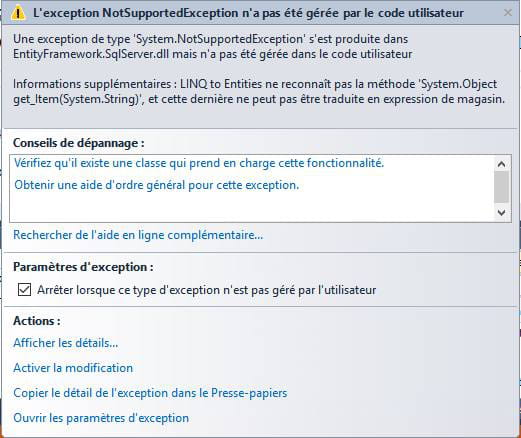The width and height of the screenshot is (521, 438).
Task: Open 'Obtenir une aide d'ordre général' tip
Action: (x=157, y=185)
